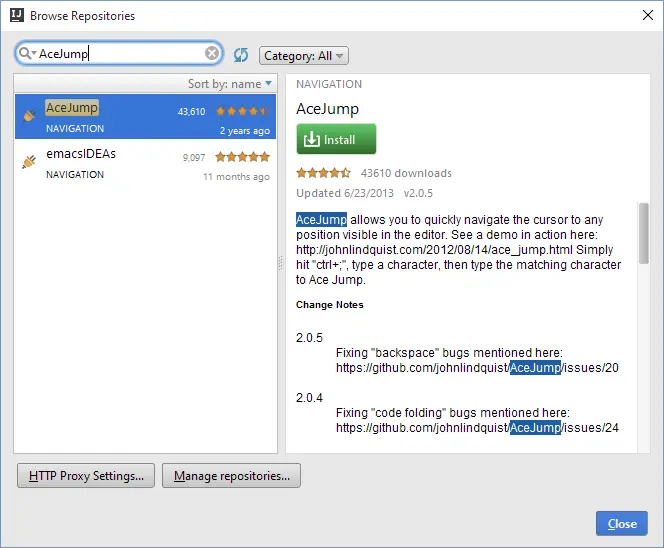664x548 pixels.
Task: Click star rating beside 43610 downloads
Action: point(324,173)
